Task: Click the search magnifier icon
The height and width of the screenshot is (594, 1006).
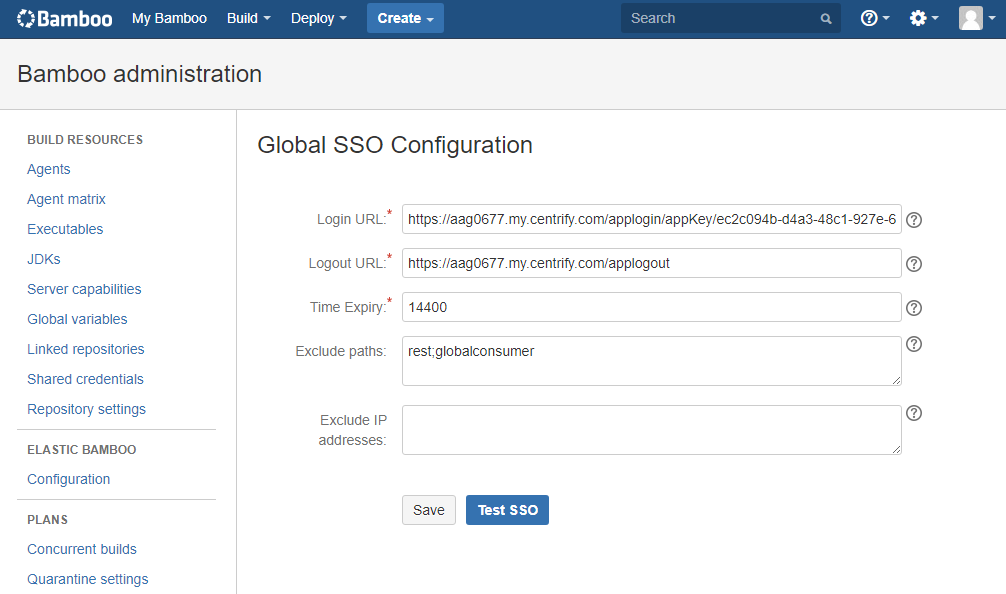Action: click(x=826, y=18)
